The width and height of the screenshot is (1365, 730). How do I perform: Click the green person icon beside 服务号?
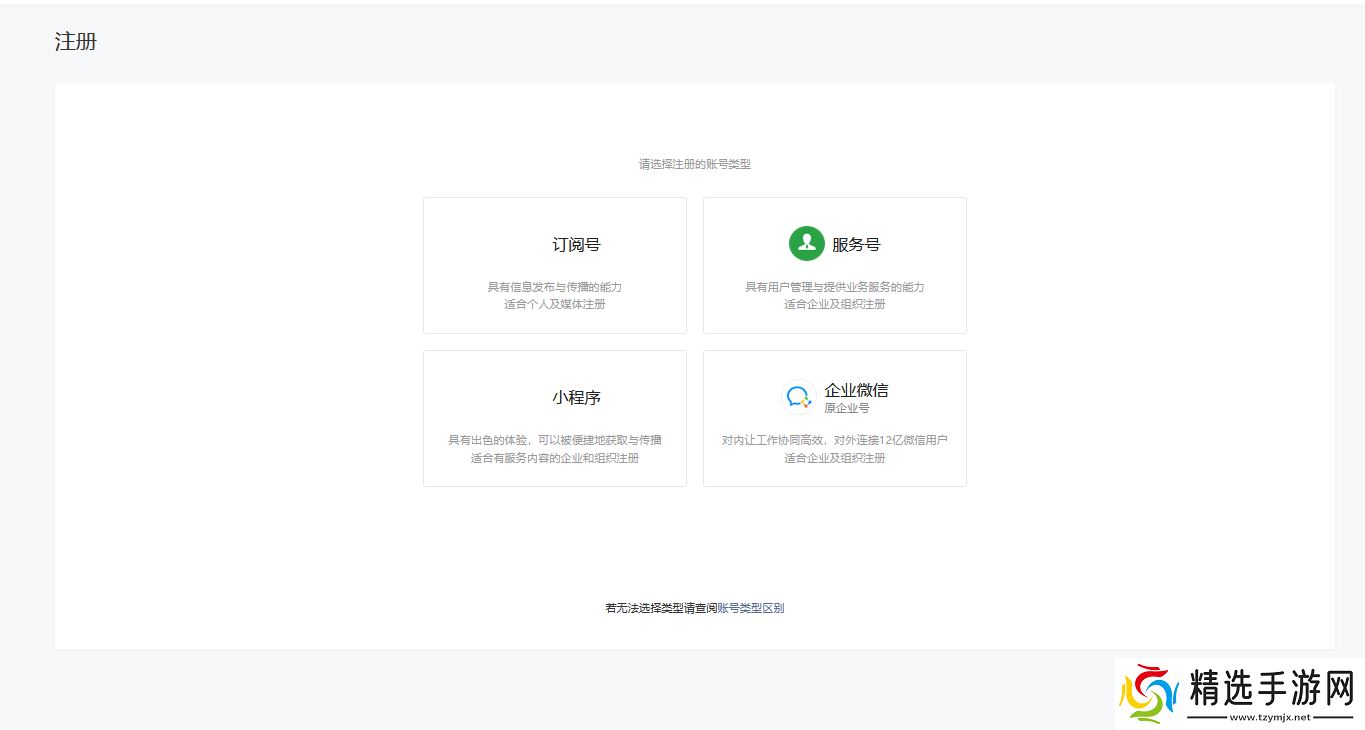pos(806,244)
